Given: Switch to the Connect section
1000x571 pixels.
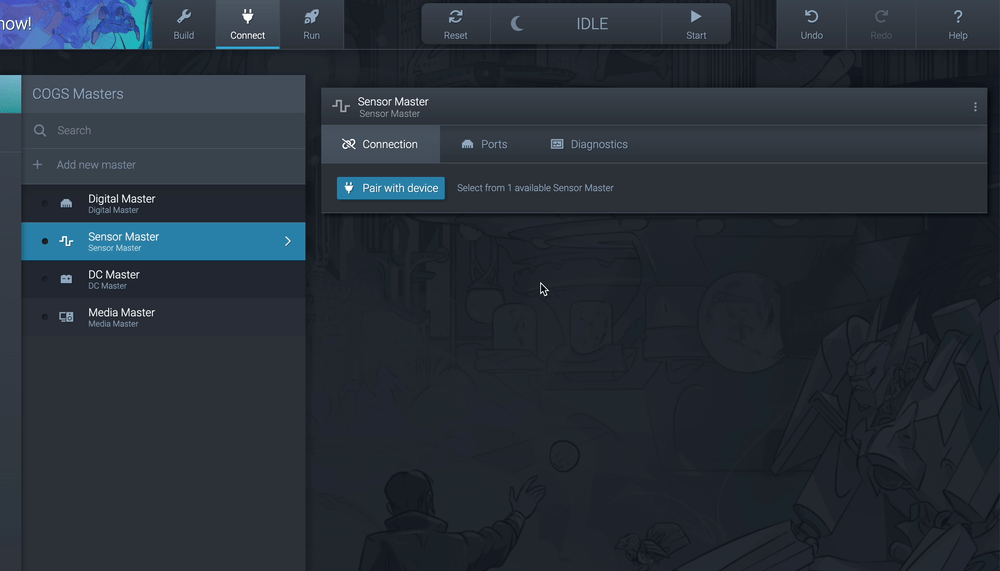Looking at the screenshot, I should pyautogui.click(x=247, y=24).
